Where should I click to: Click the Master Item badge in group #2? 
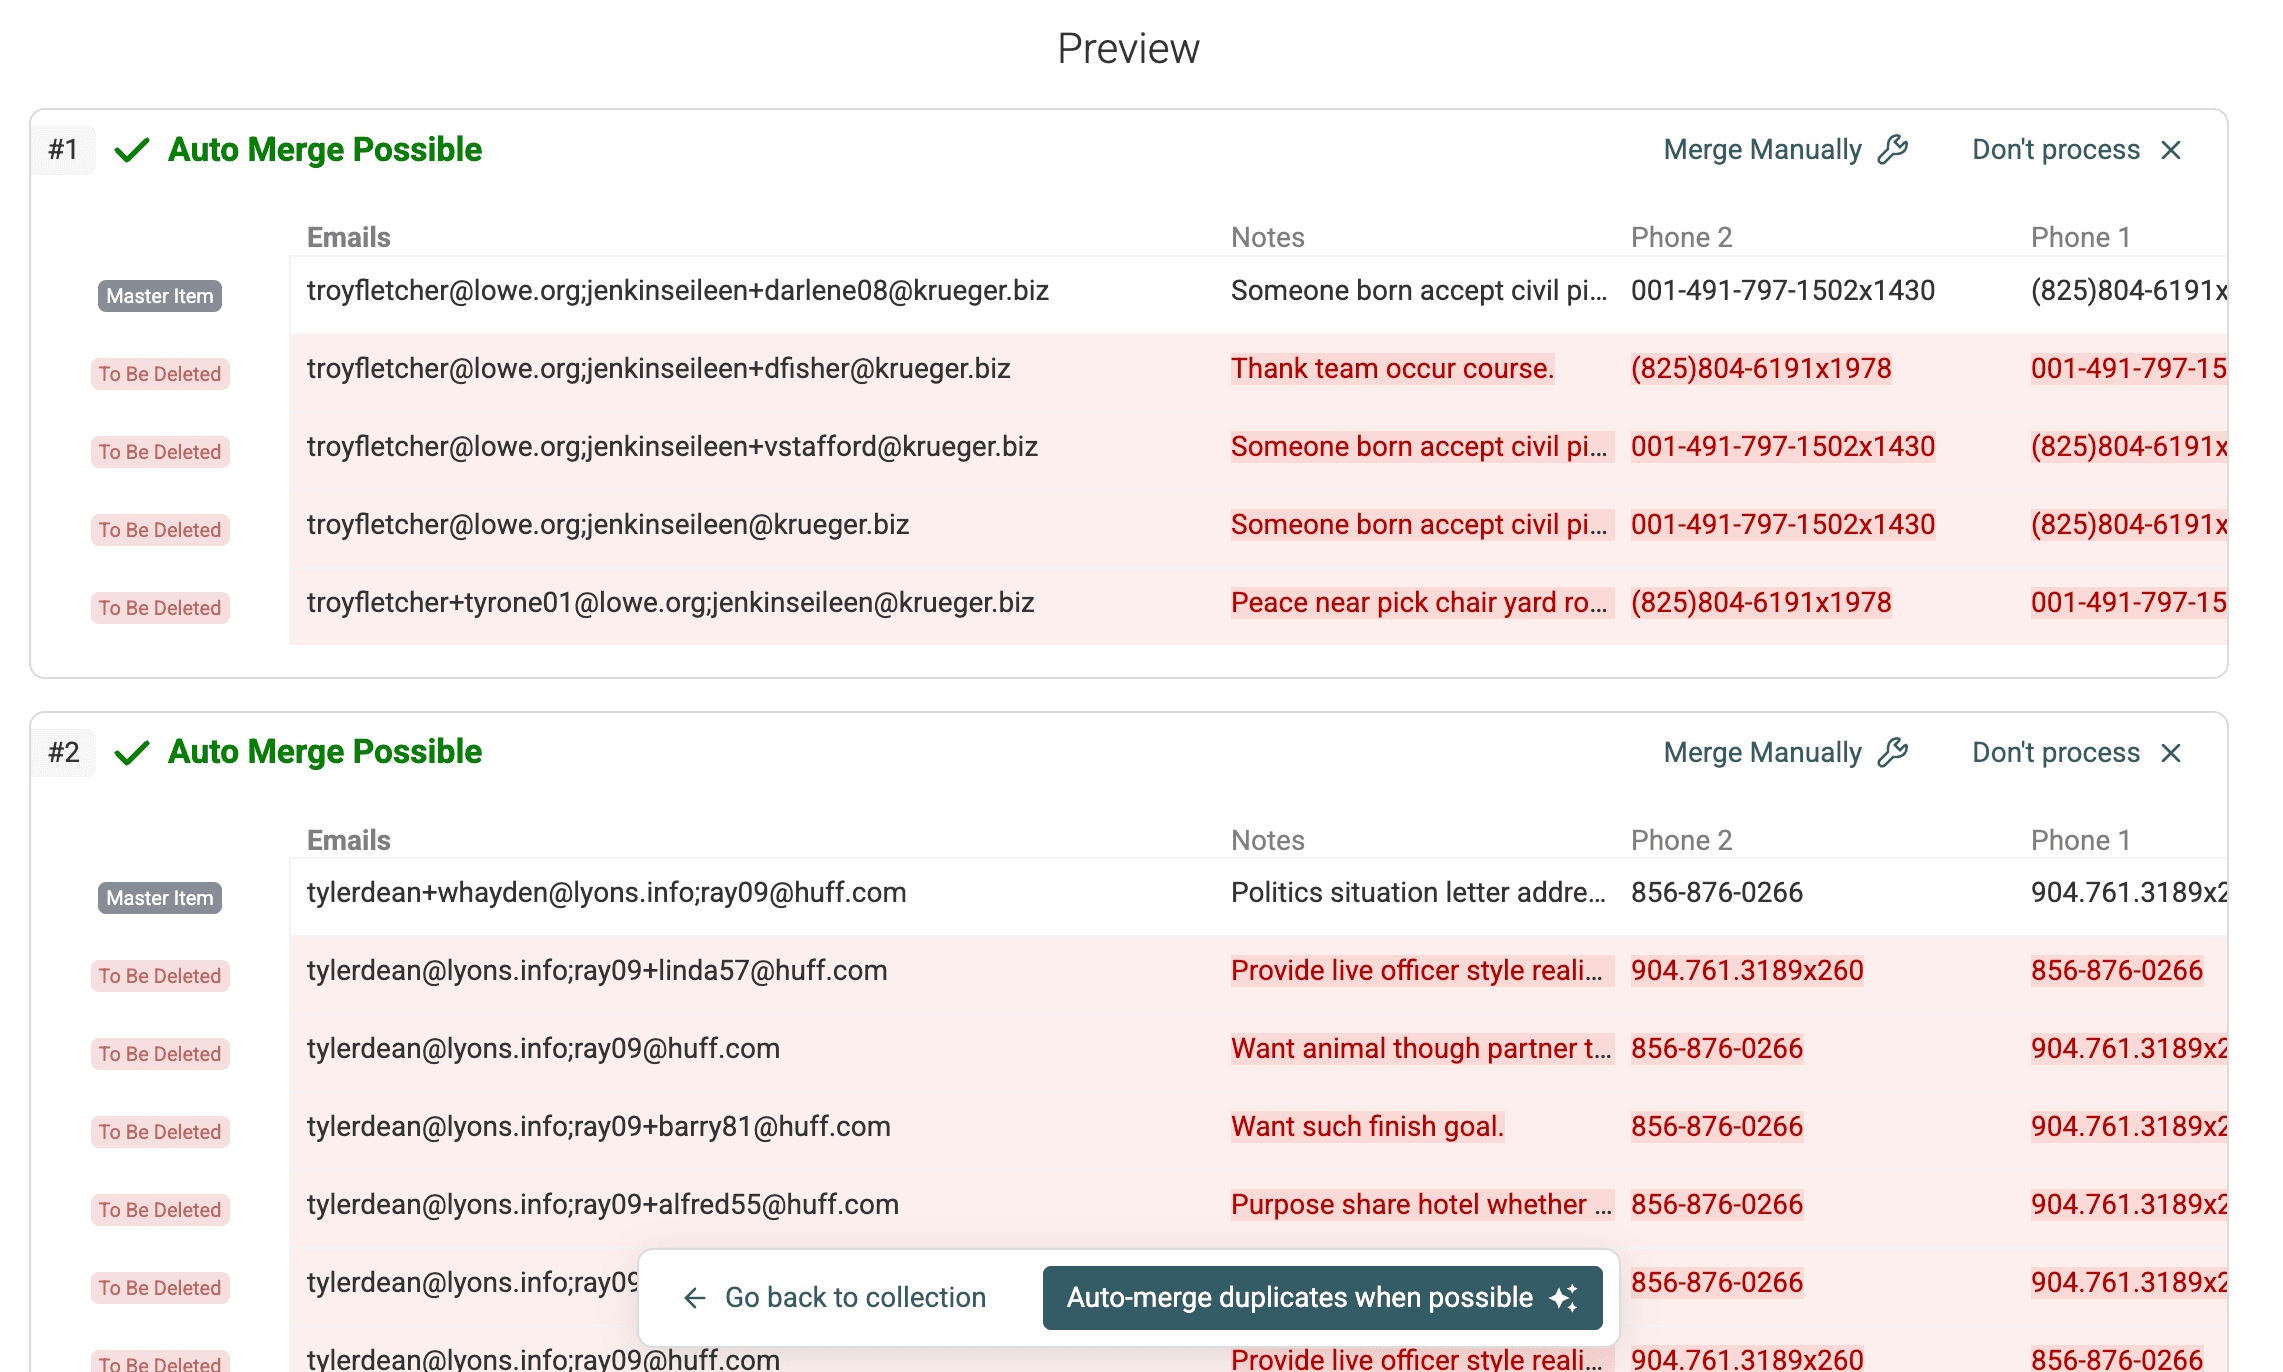coord(159,898)
